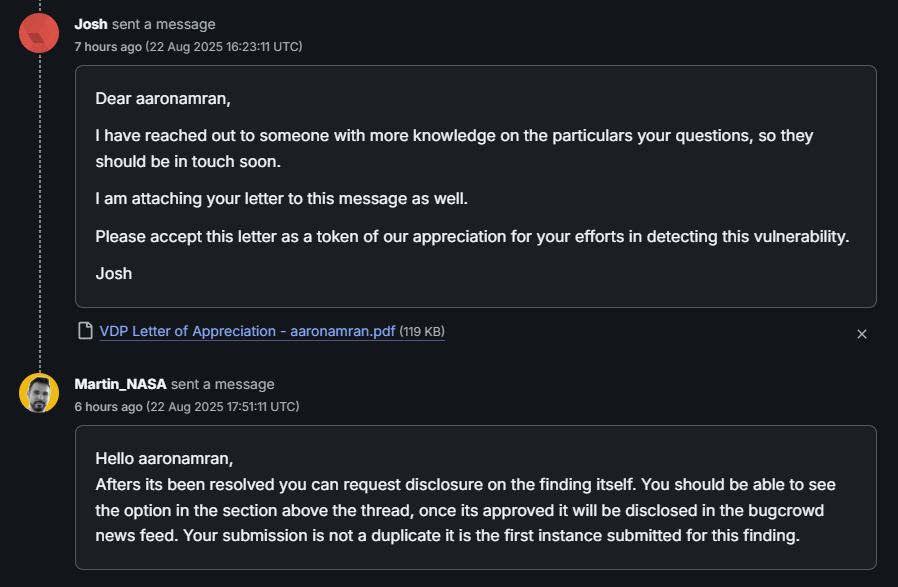Click the timeline marker beside Martin_NASA's message

(38, 393)
